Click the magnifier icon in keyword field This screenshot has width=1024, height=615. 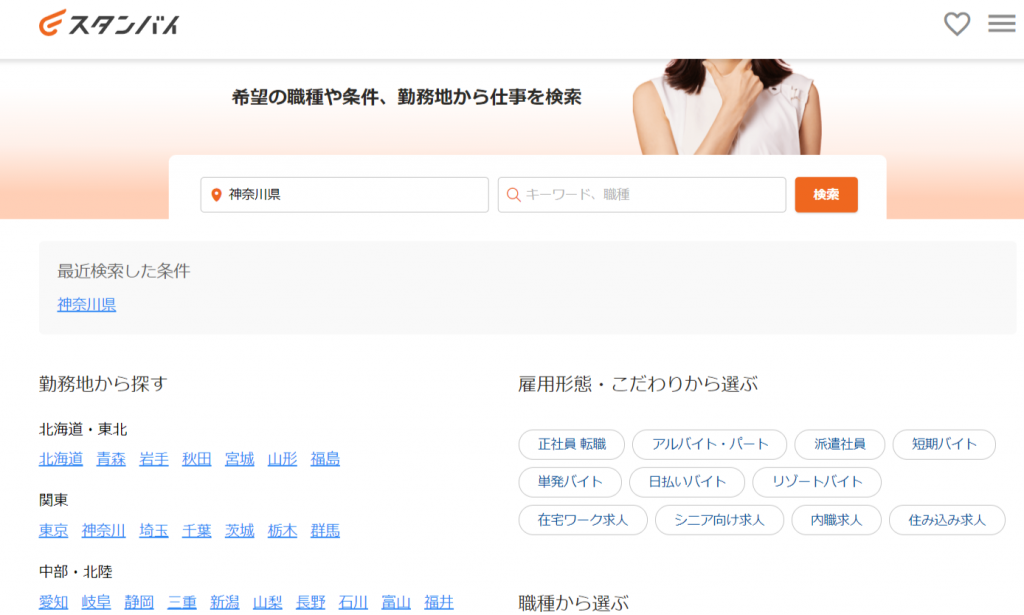[x=513, y=195]
